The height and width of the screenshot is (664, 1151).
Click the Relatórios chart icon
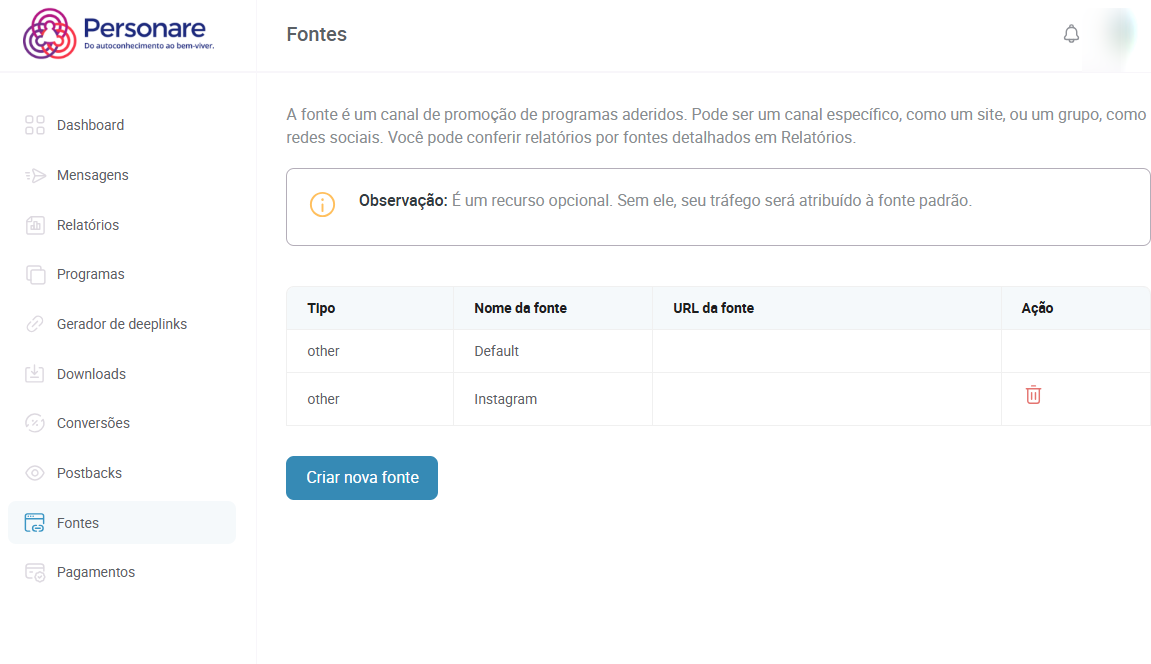[x=35, y=225]
